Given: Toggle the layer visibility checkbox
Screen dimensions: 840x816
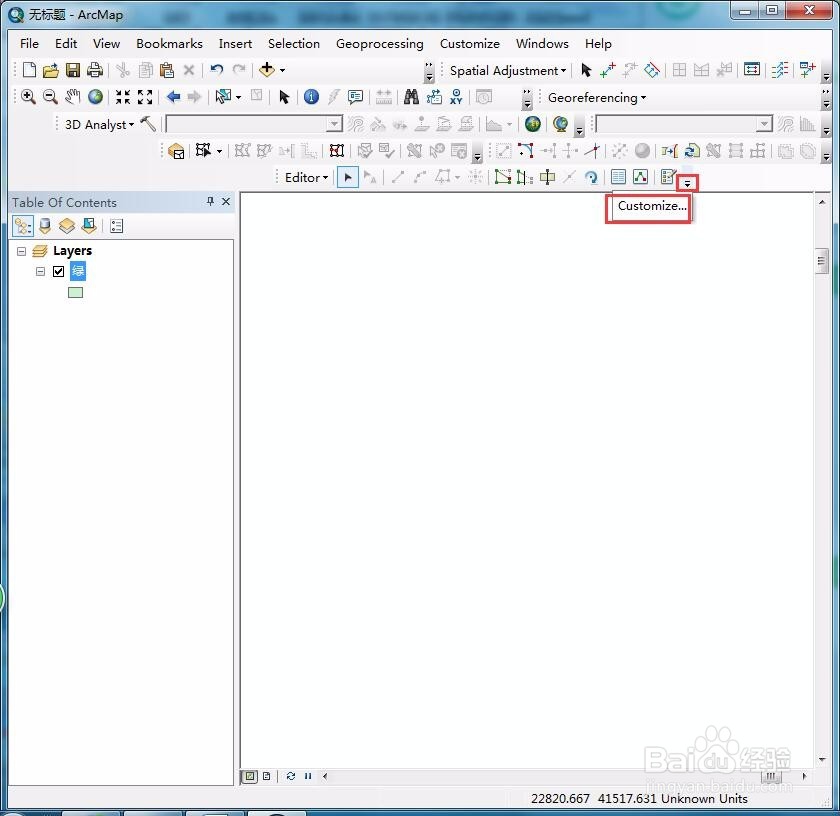Looking at the screenshot, I should pos(58,272).
